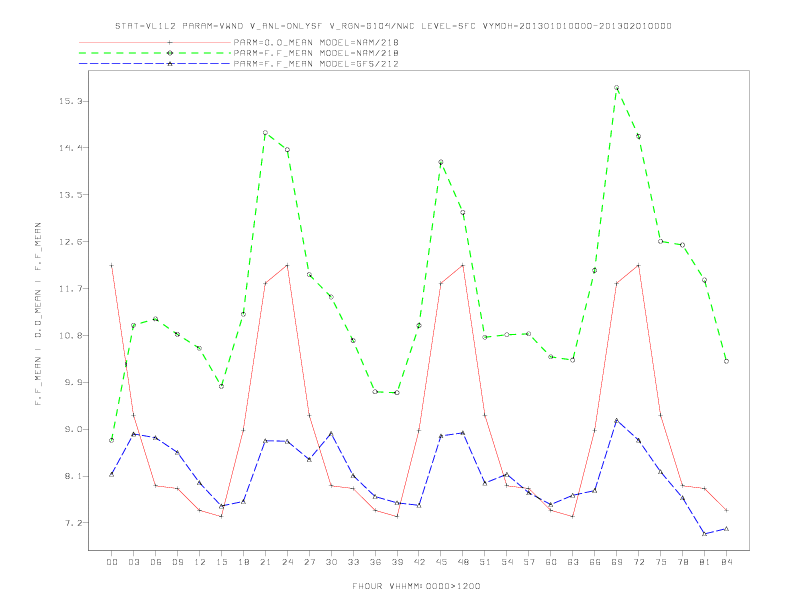Viewport: 792px width, 612px height.
Task: Click the blue triangle marker at hour 00
Action: tap(112, 475)
